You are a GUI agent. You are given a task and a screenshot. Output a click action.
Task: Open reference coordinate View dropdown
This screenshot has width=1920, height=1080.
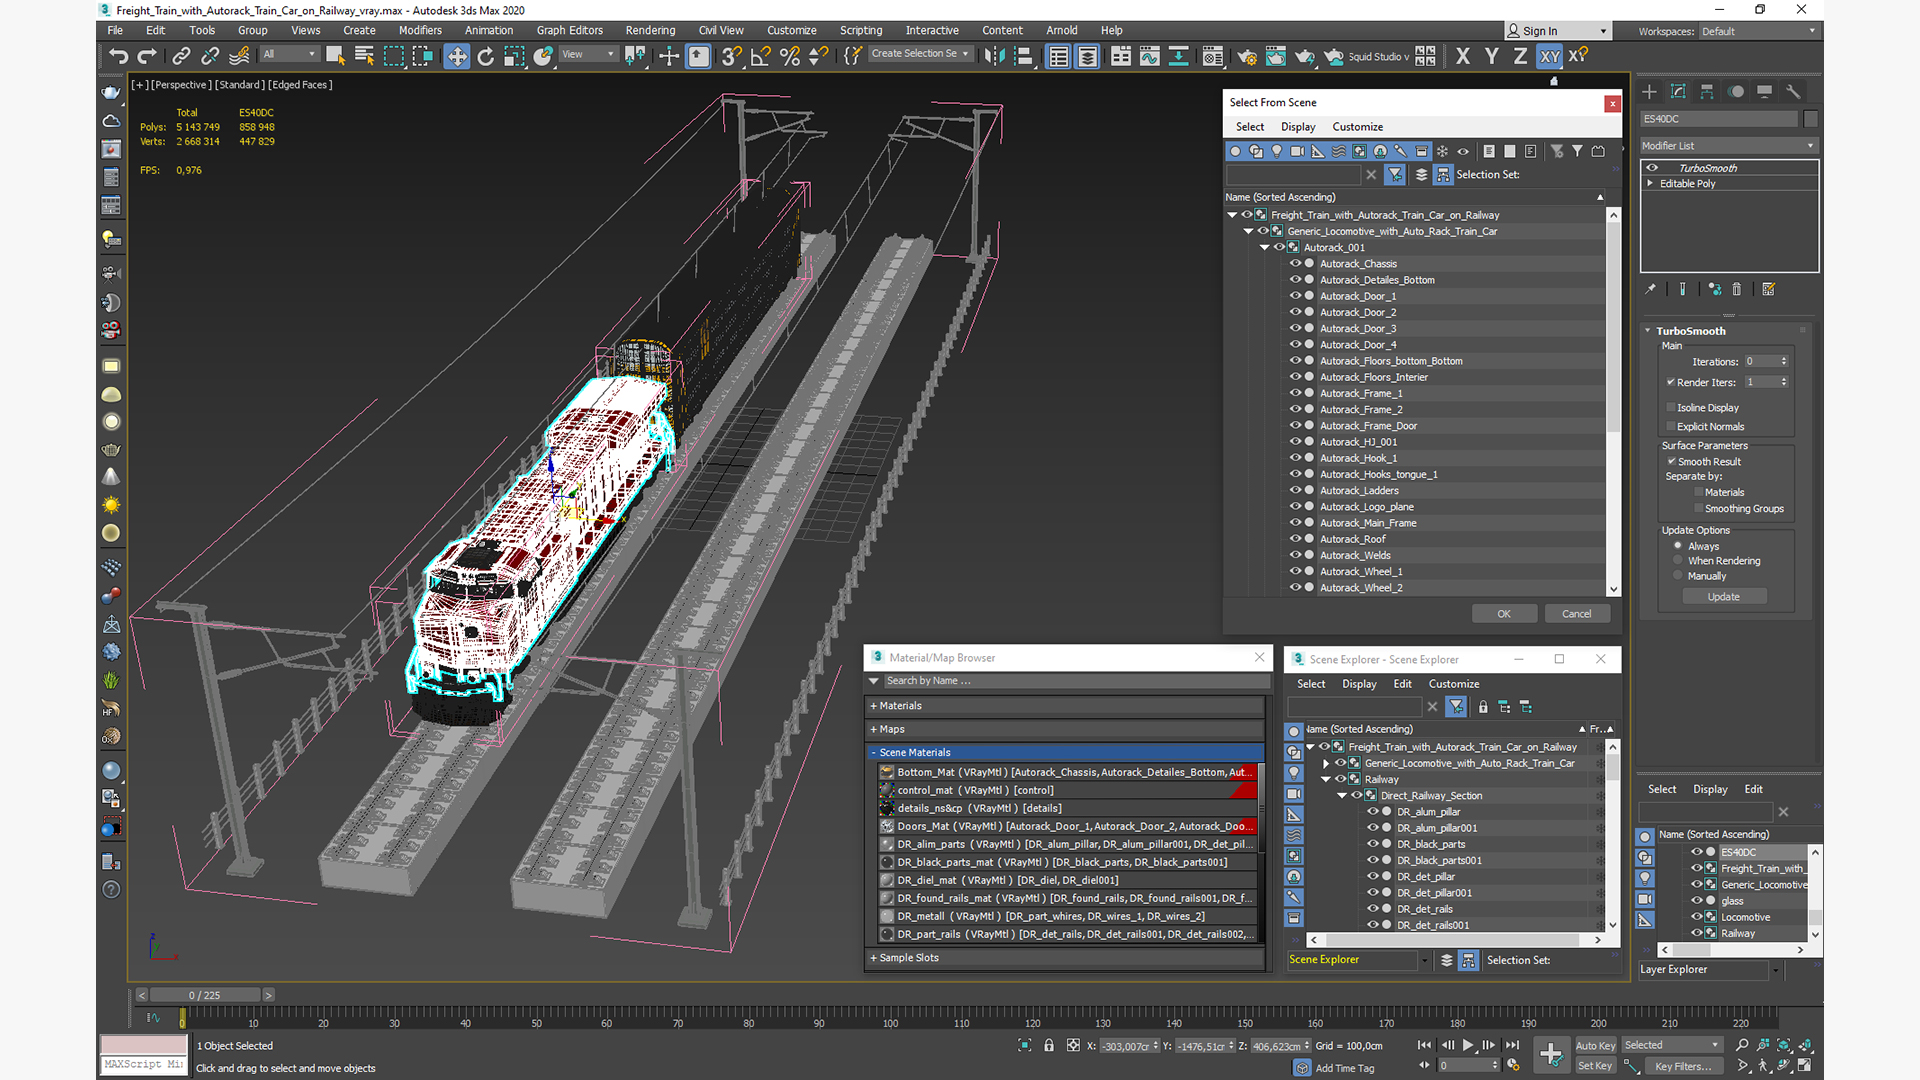pos(588,54)
